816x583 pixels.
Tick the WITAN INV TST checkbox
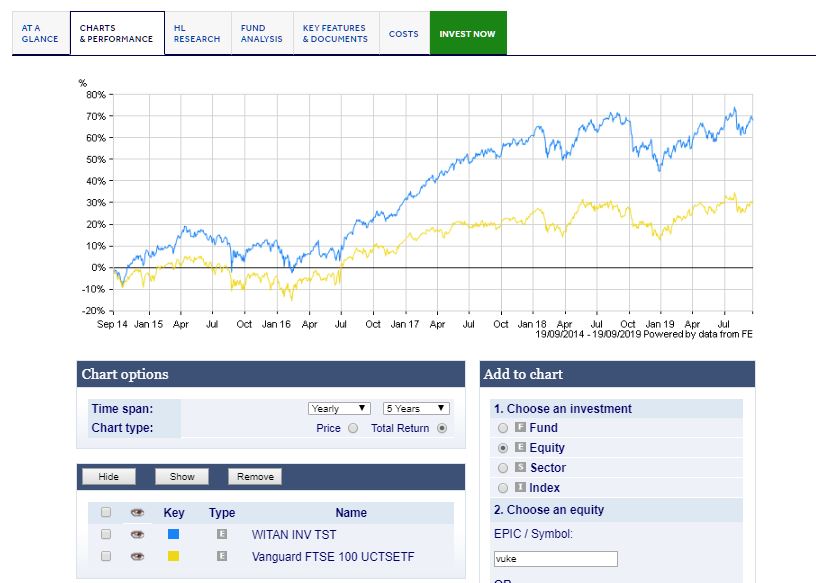coord(106,534)
